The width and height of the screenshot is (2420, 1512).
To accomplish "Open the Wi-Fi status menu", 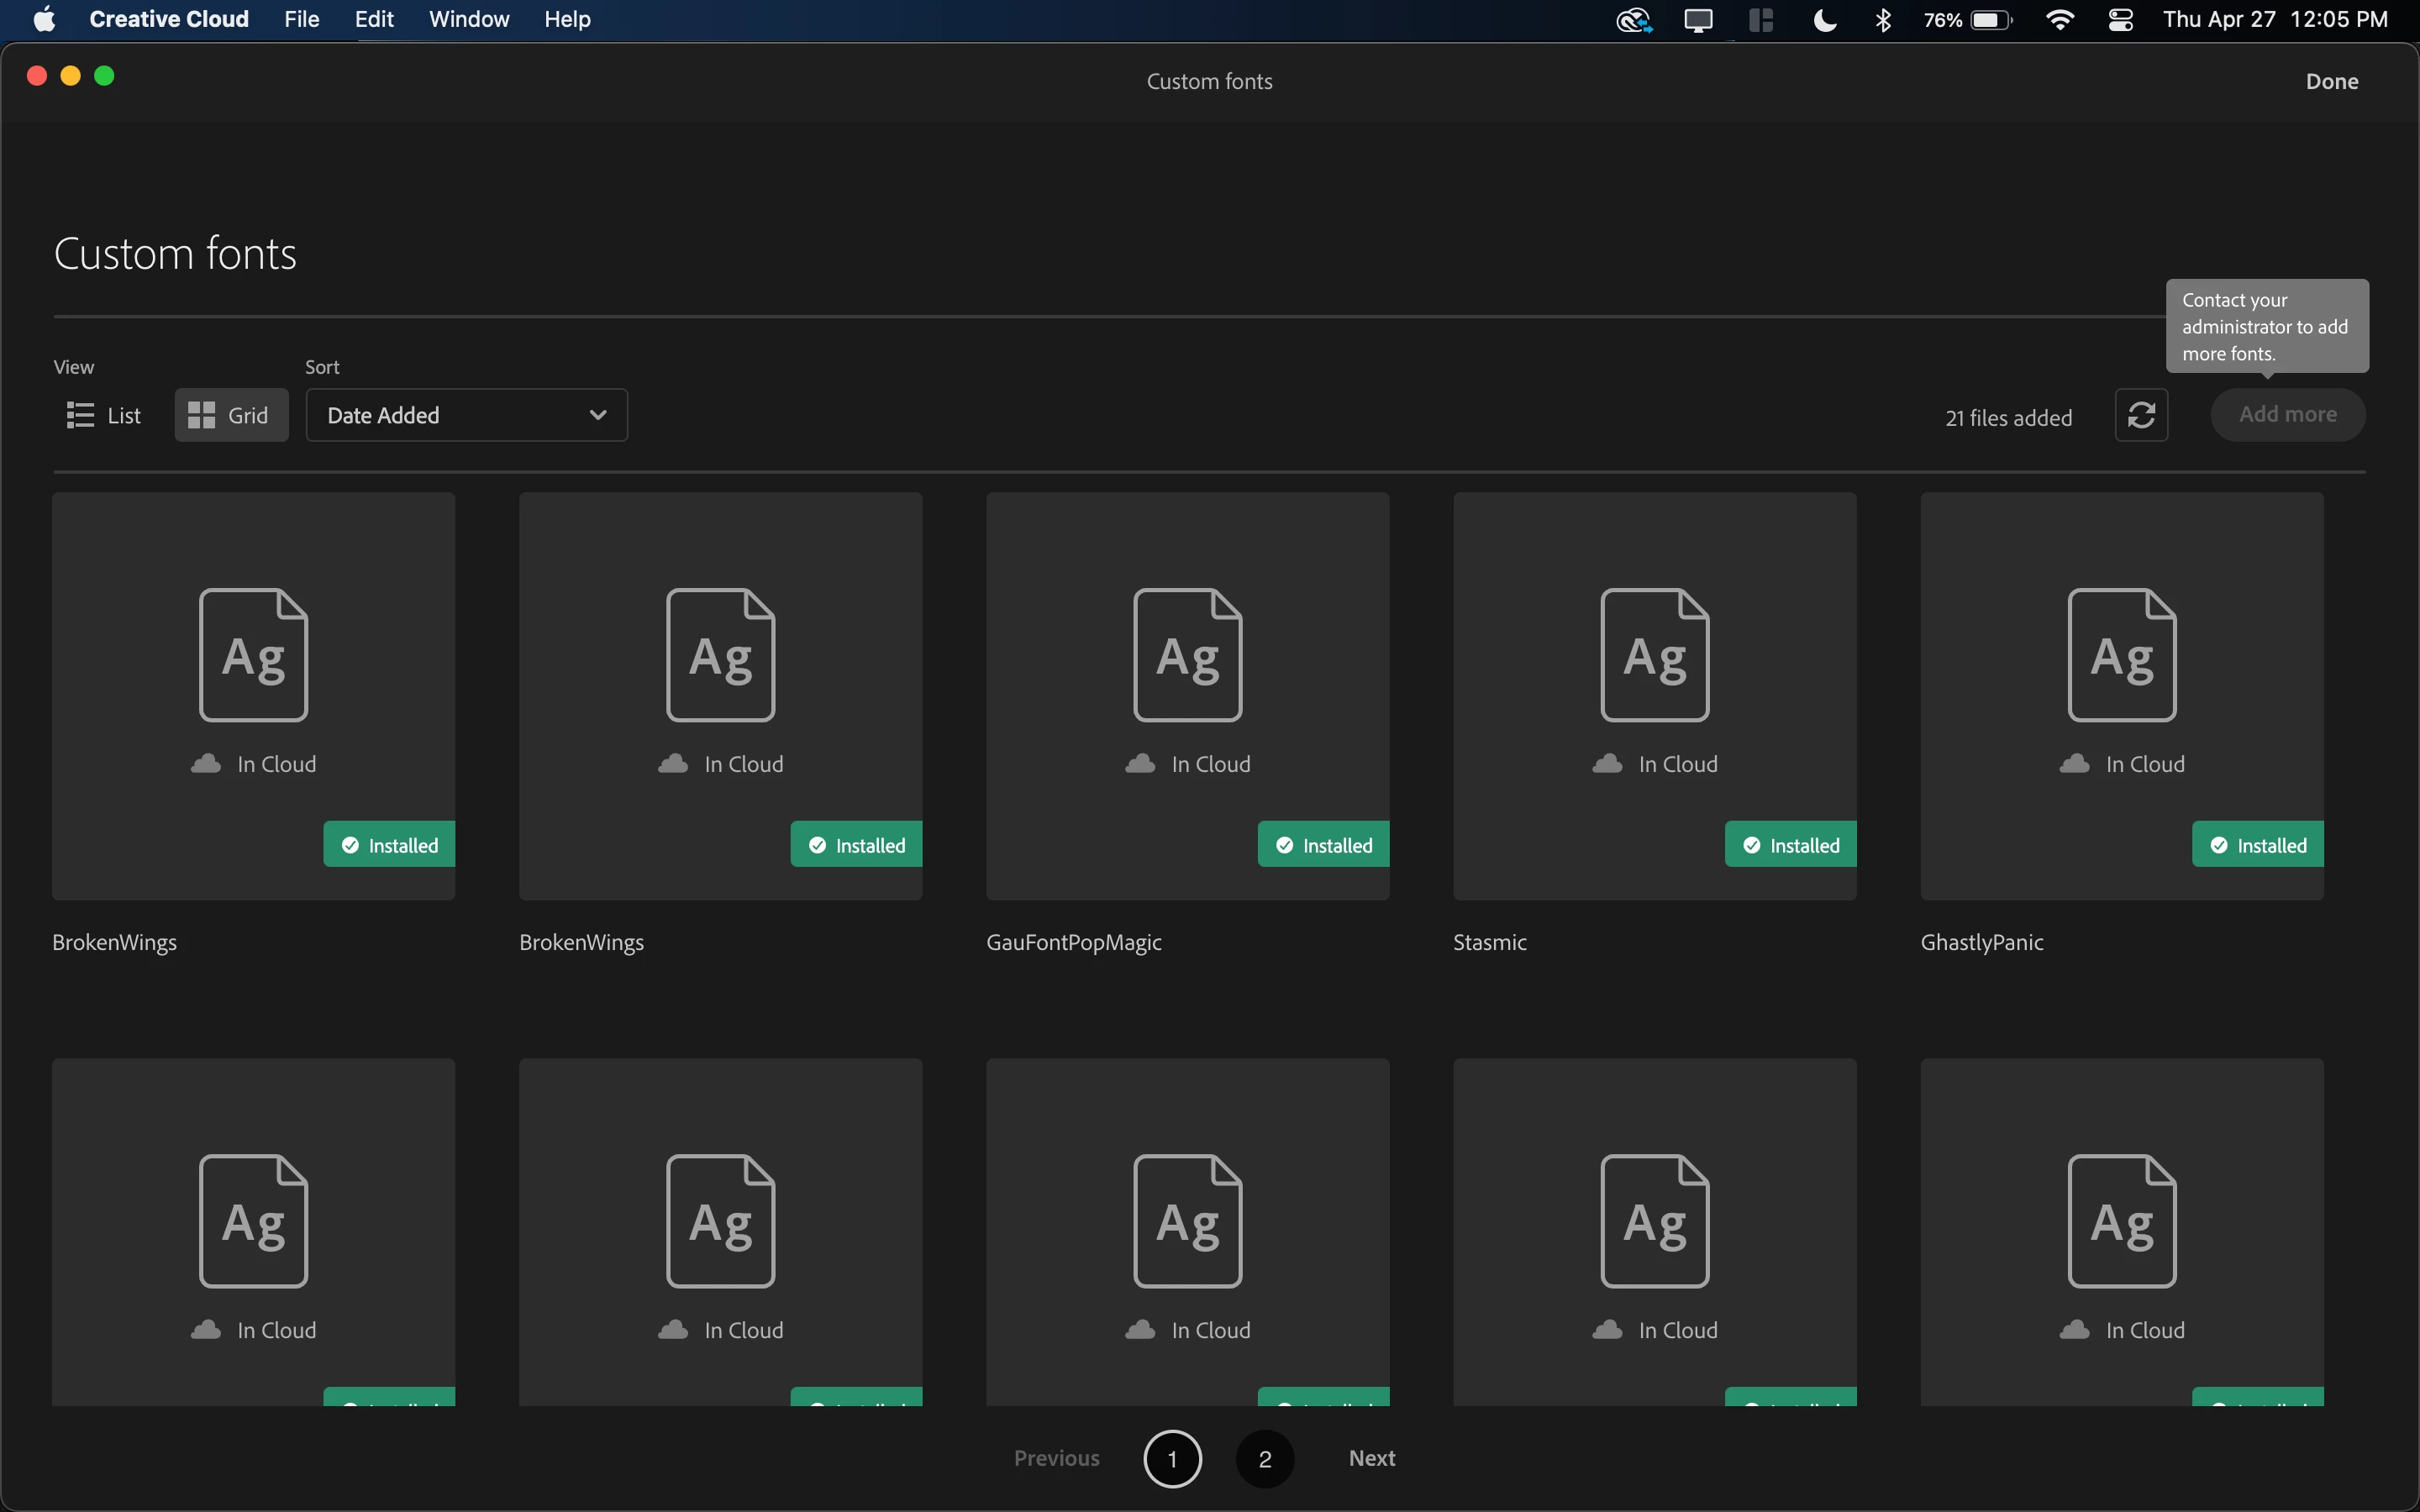I will click(2059, 20).
